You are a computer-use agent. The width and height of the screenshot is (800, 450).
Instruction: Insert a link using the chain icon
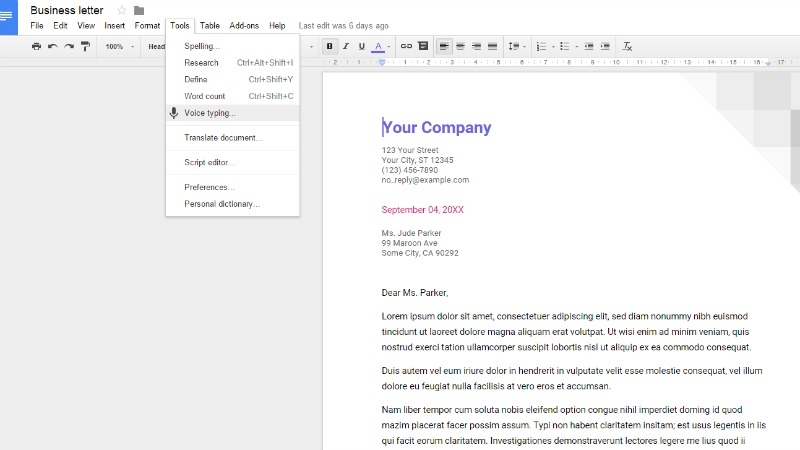click(x=406, y=46)
